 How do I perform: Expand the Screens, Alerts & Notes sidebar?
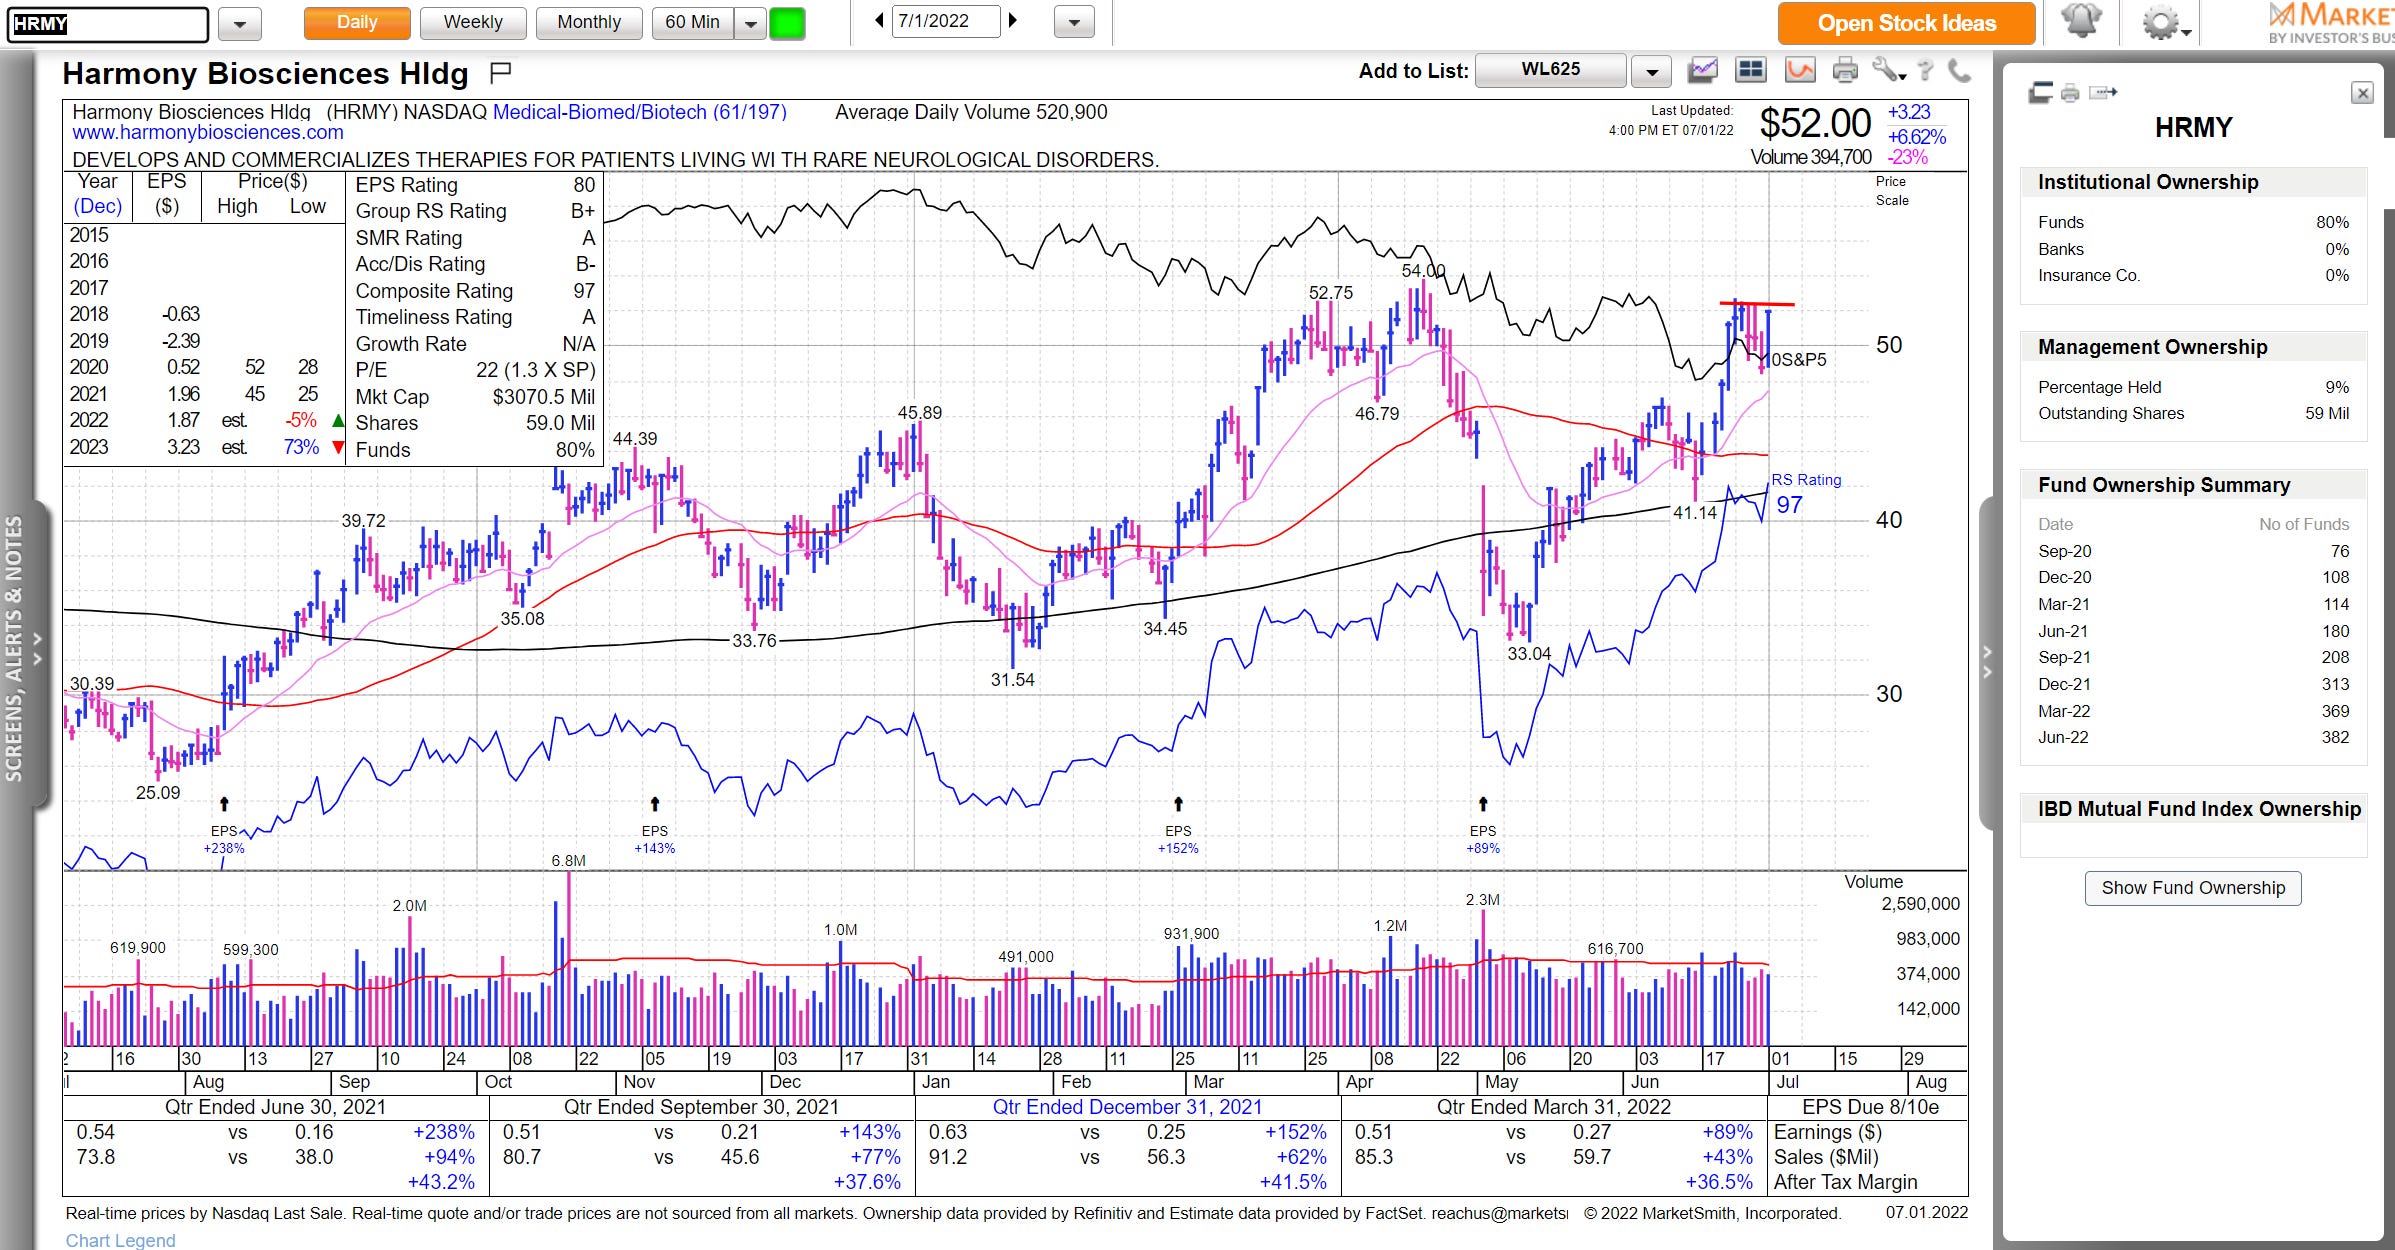point(25,650)
